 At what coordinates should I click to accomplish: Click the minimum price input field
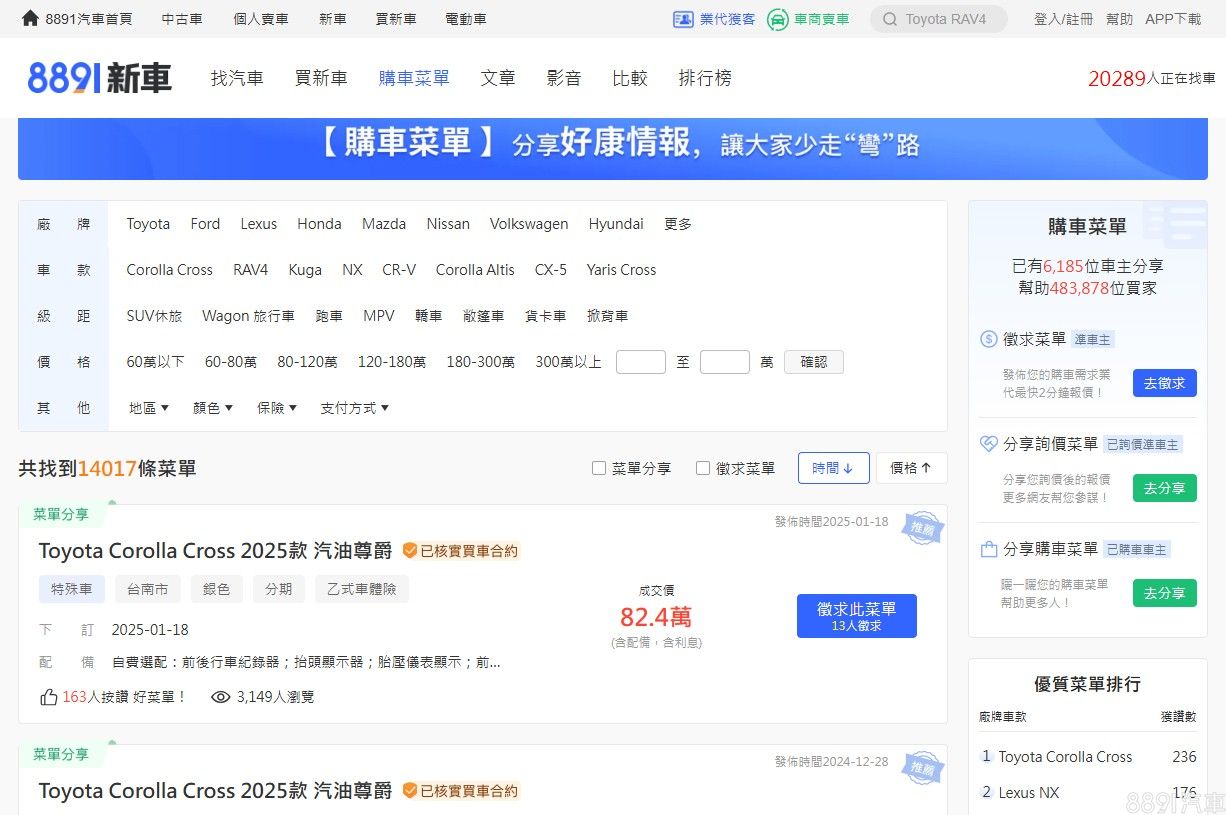pos(640,362)
